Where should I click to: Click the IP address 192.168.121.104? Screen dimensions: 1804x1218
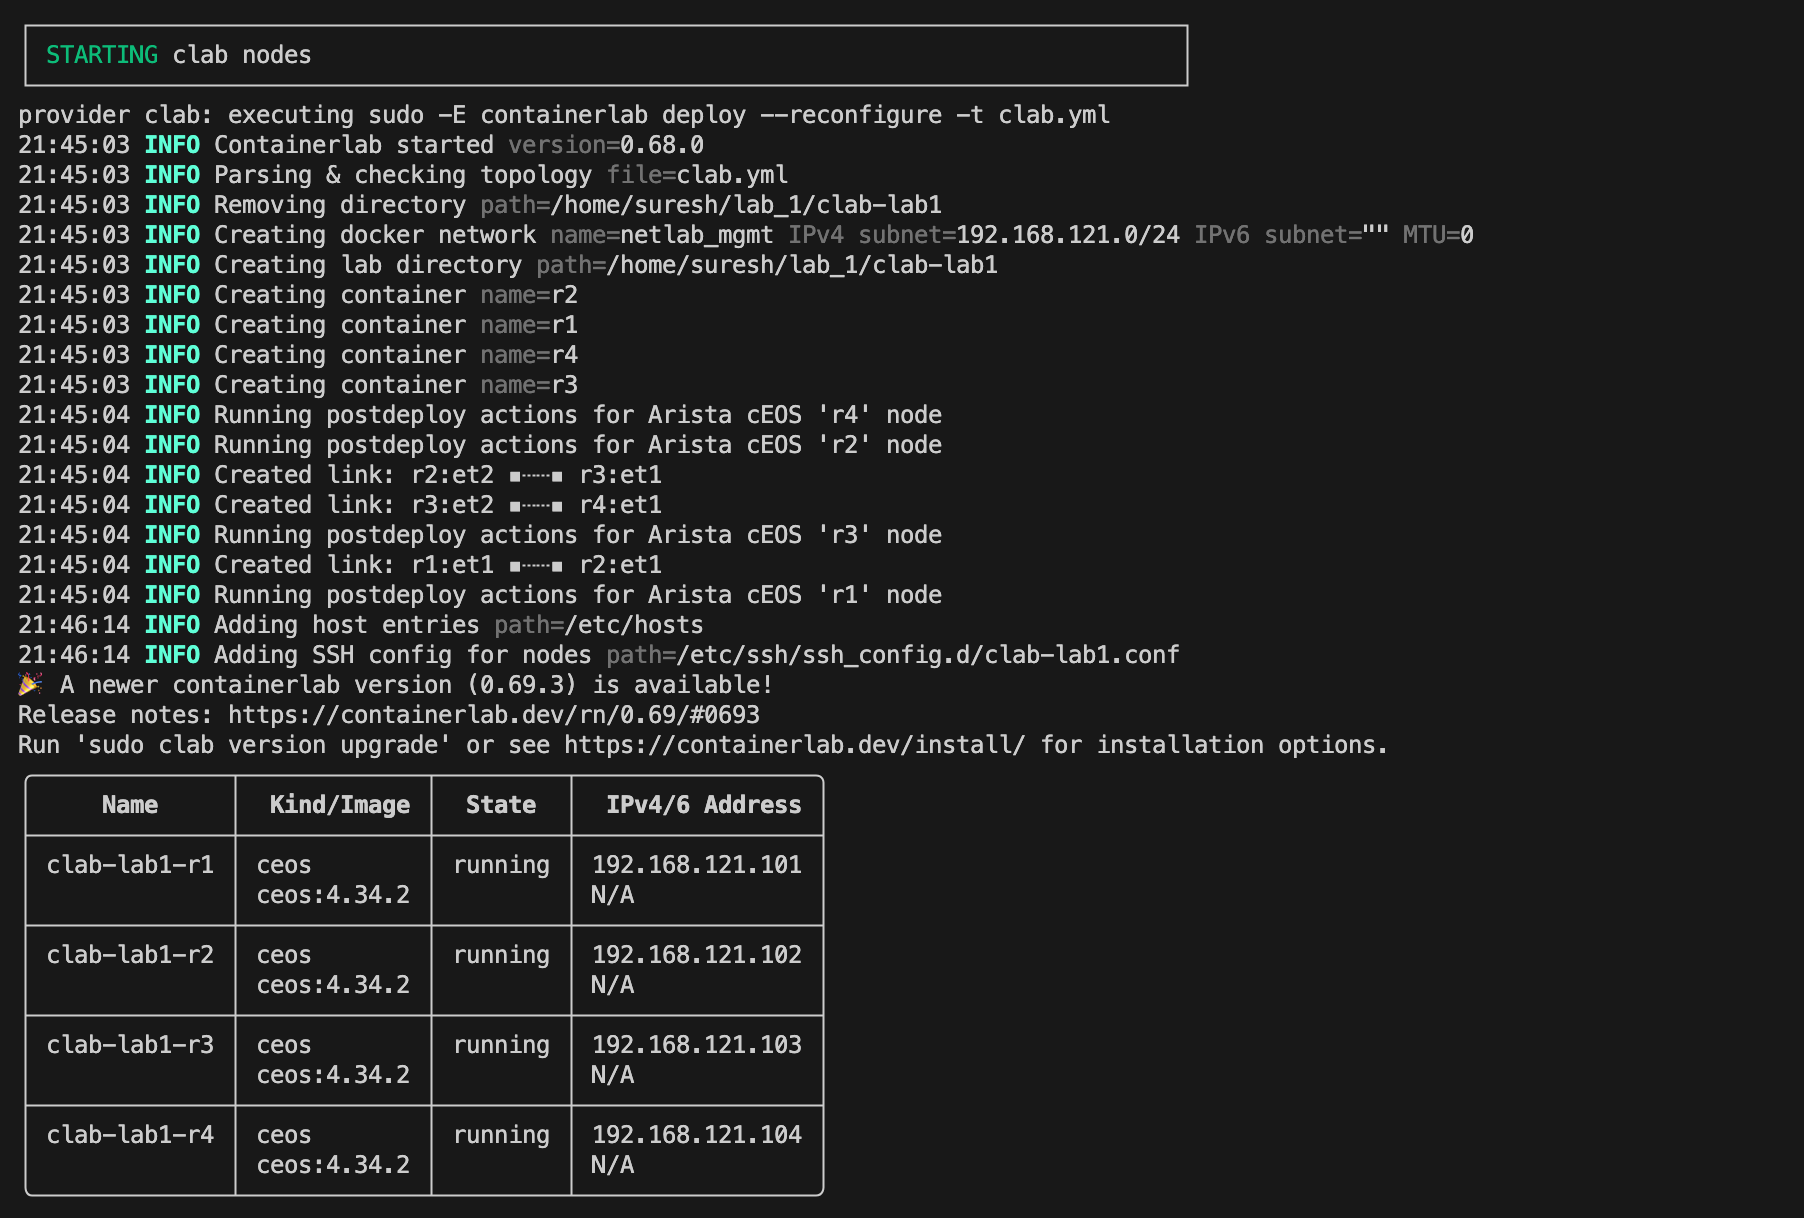tap(697, 1135)
